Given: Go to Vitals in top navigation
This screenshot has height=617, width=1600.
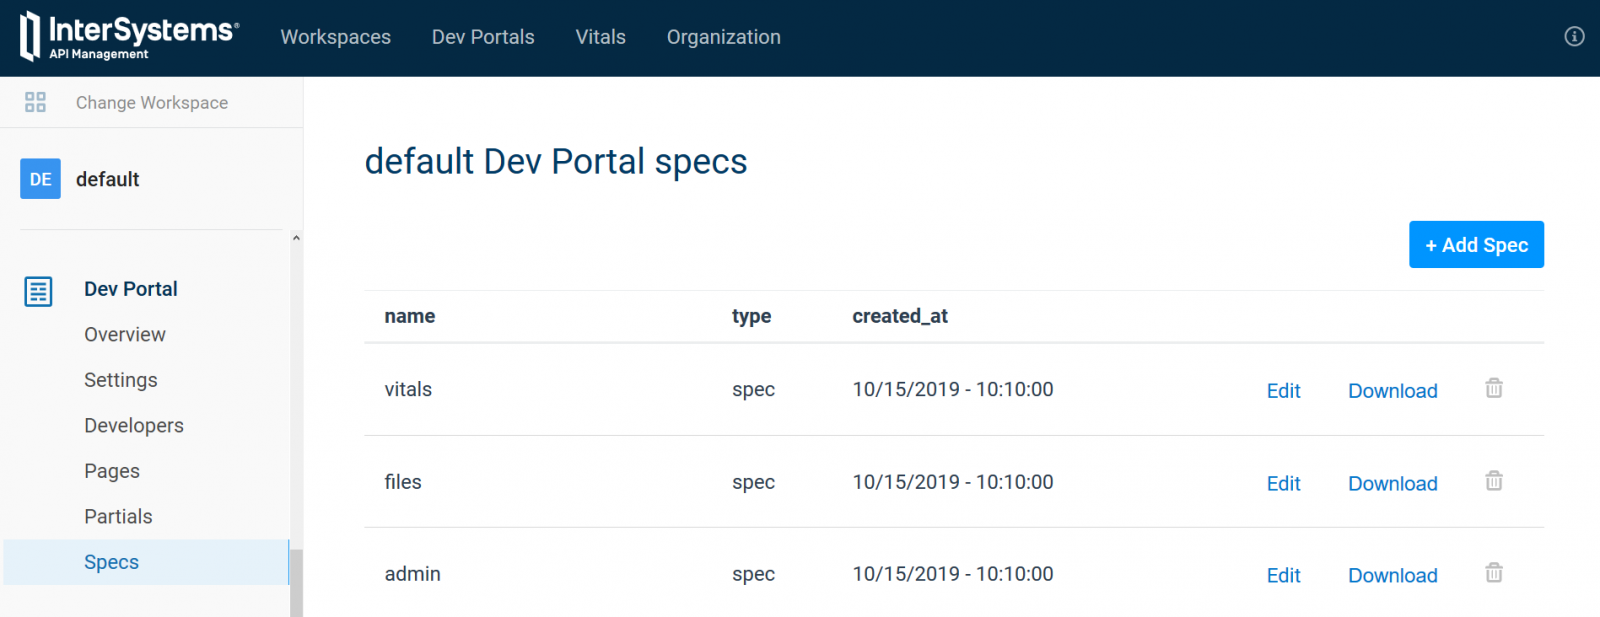Looking at the screenshot, I should click(600, 37).
